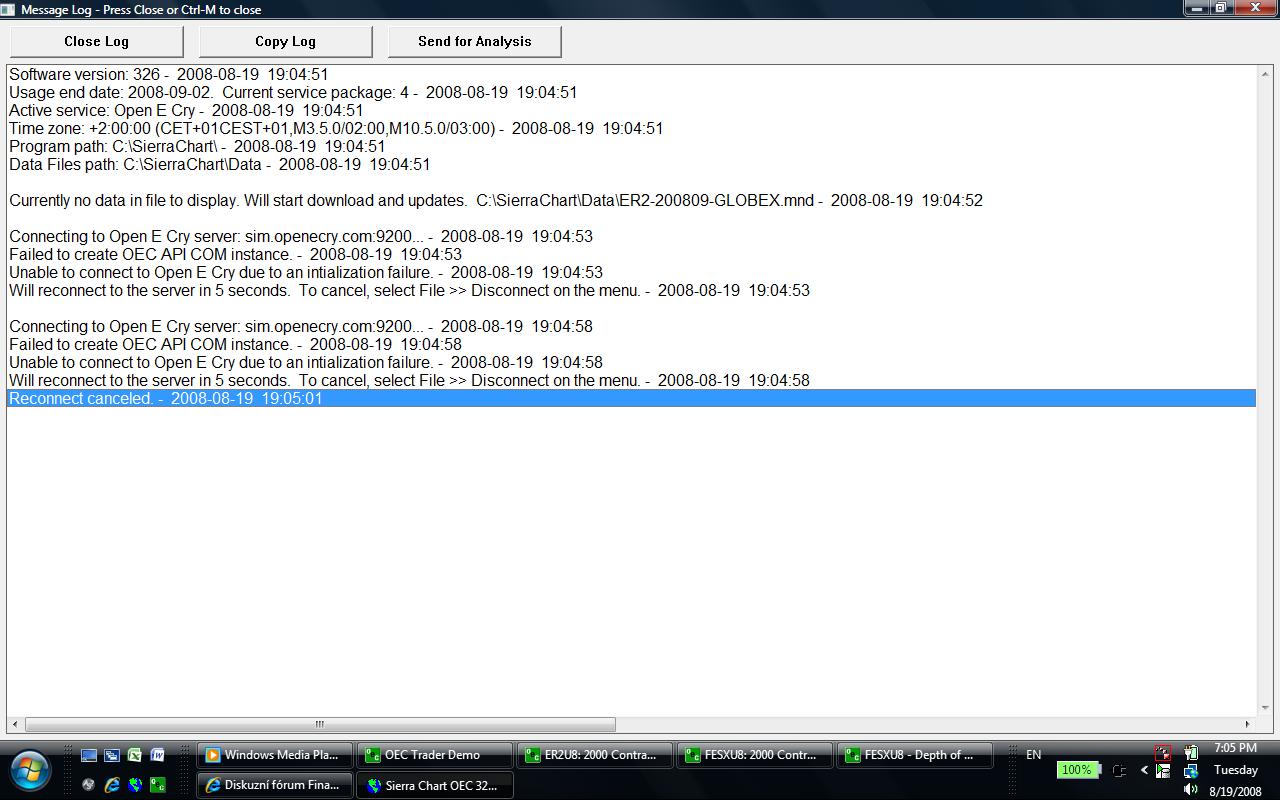Click the Message Log window title icon
1280x800 pixels.
[x=8, y=9]
